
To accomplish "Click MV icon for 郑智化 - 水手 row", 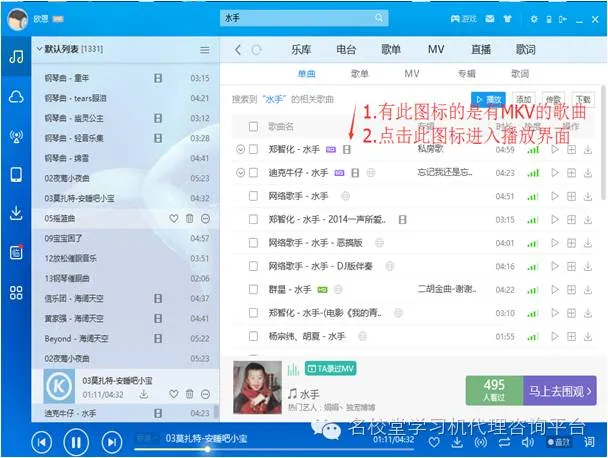I will coord(347,149).
